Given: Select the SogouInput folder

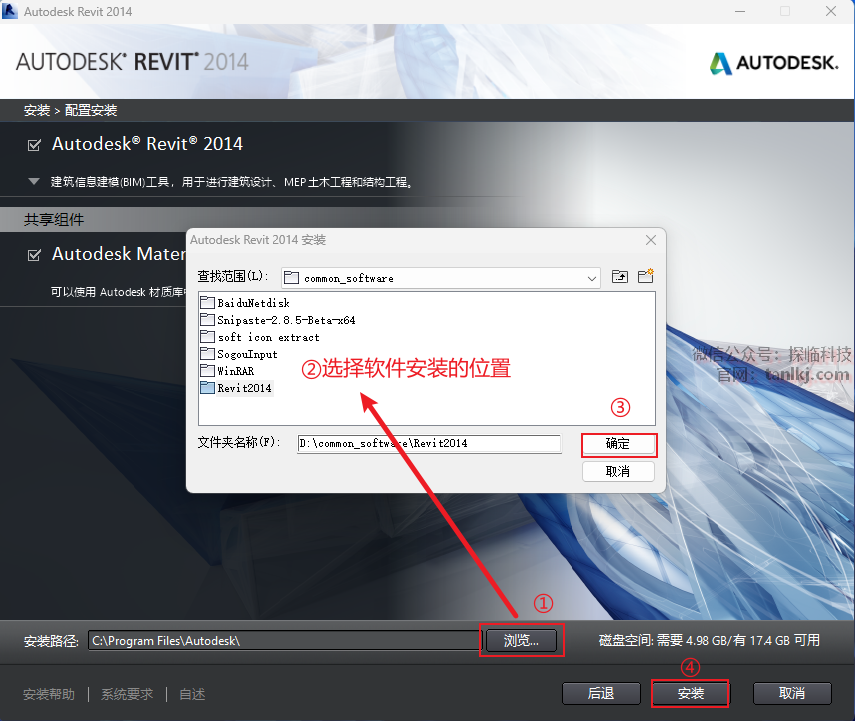Looking at the screenshot, I should [x=239, y=354].
